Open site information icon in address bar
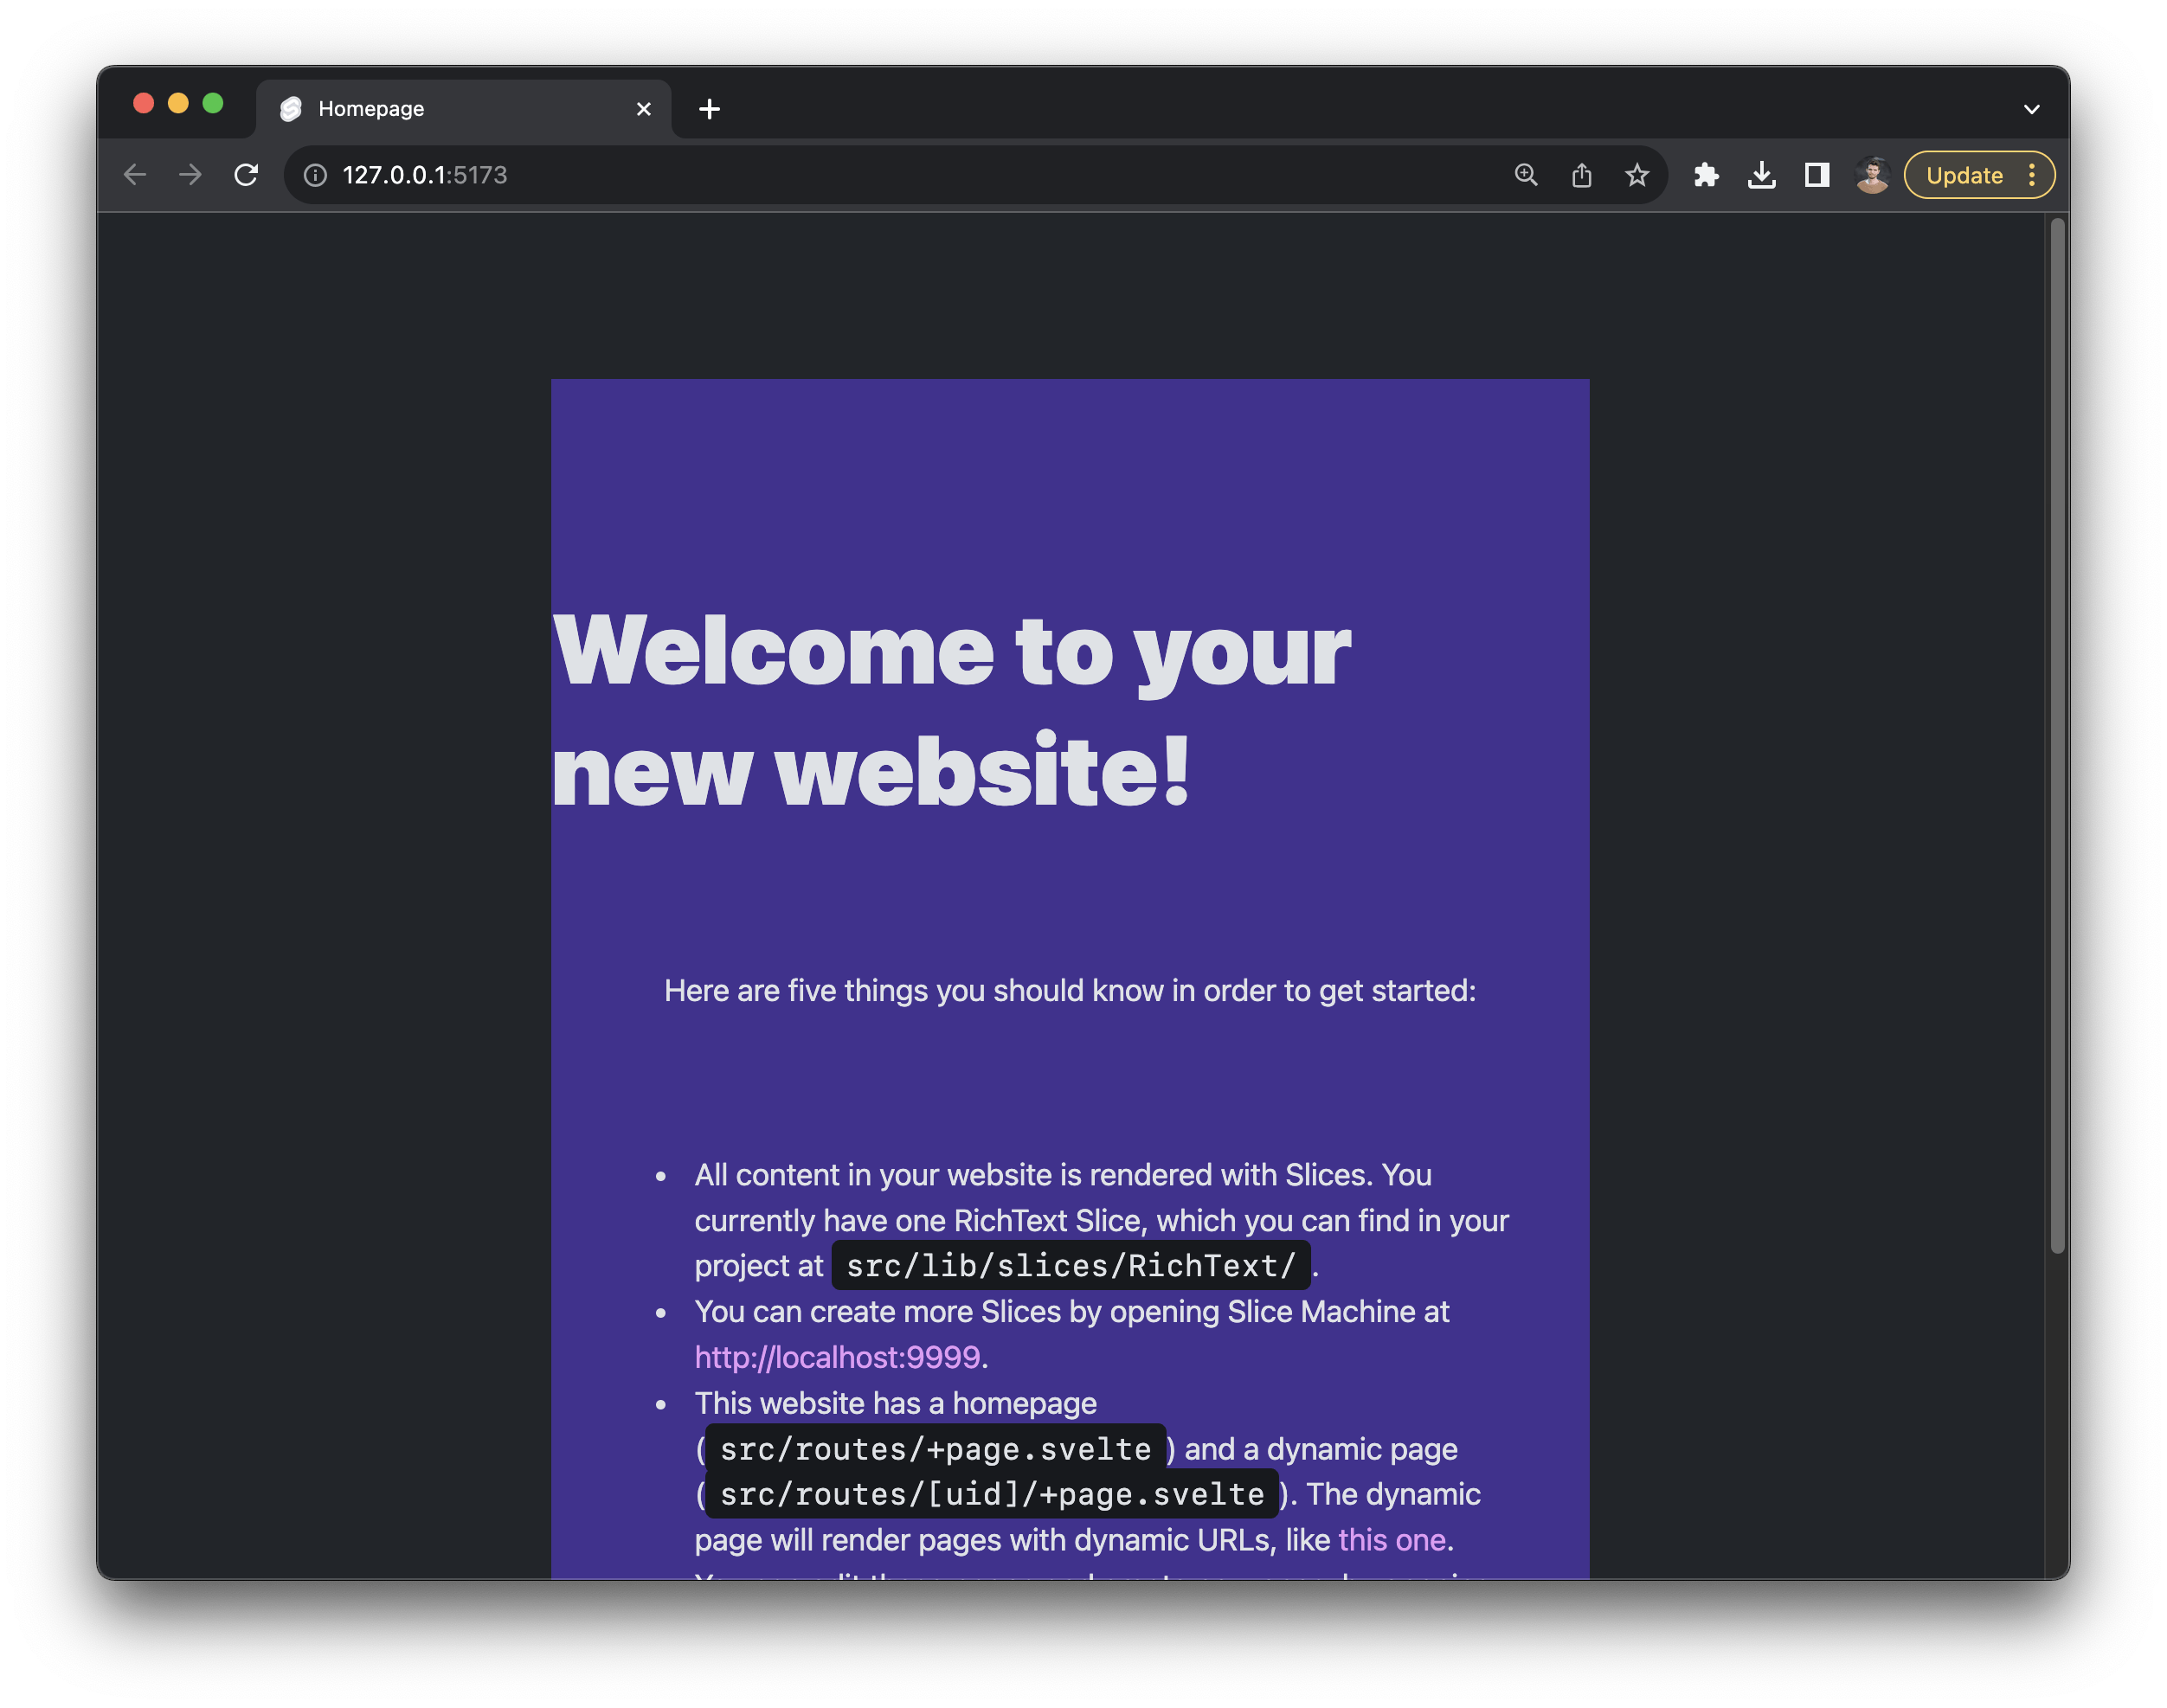2167x1708 pixels. coord(315,176)
